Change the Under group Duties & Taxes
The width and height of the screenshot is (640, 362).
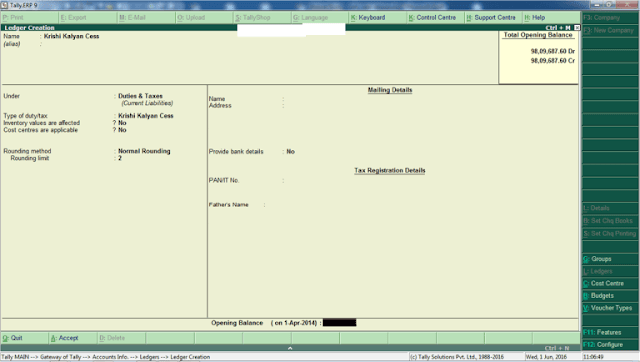[x=140, y=96]
